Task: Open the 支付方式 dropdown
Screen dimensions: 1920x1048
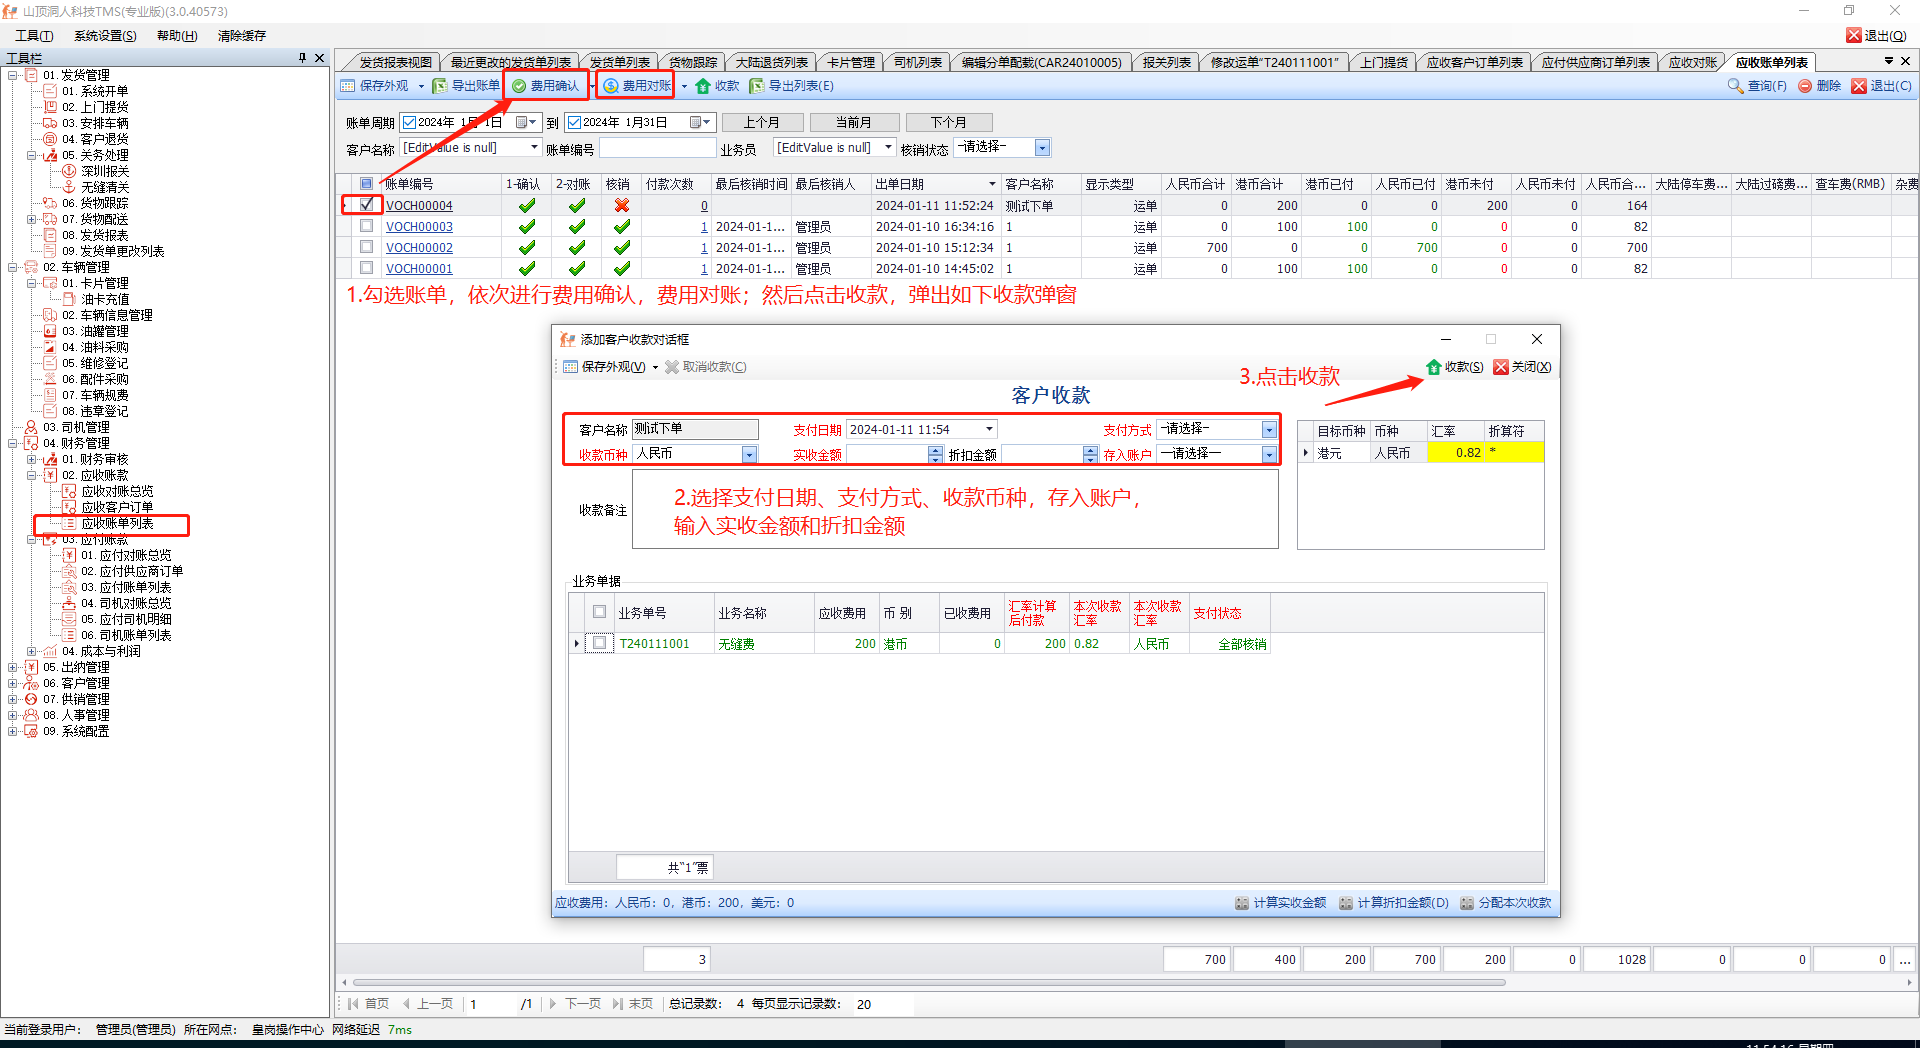Action: point(1269,430)
